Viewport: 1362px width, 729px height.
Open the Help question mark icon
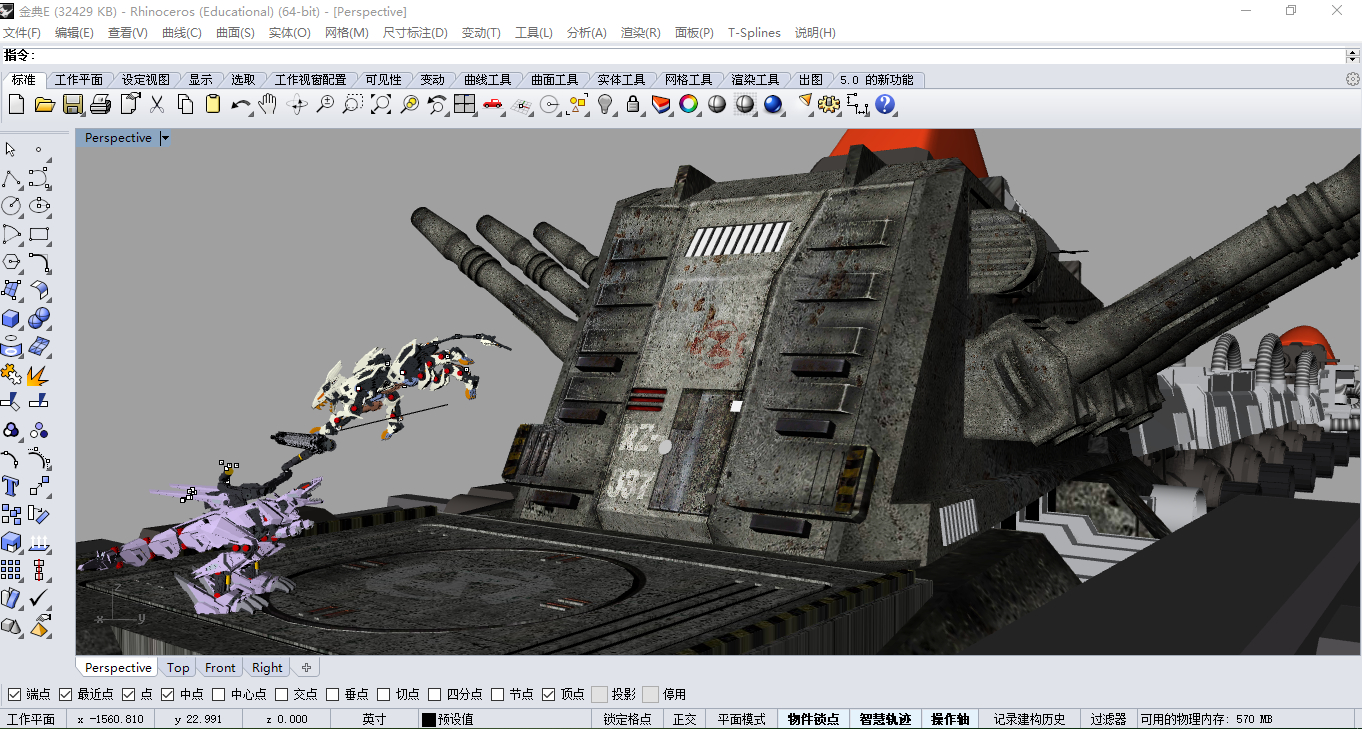pyautogui.click(x=885, y=104)
